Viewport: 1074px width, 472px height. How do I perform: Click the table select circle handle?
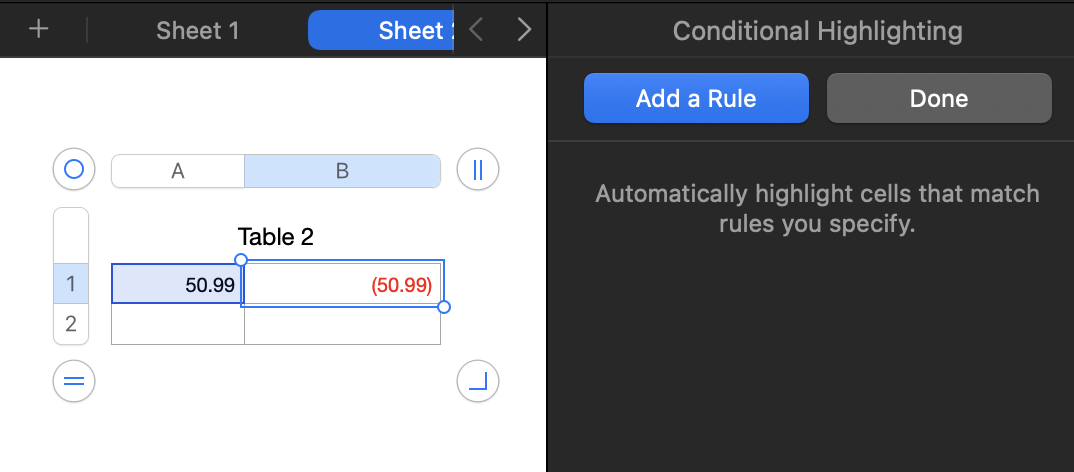coord(73,170)
